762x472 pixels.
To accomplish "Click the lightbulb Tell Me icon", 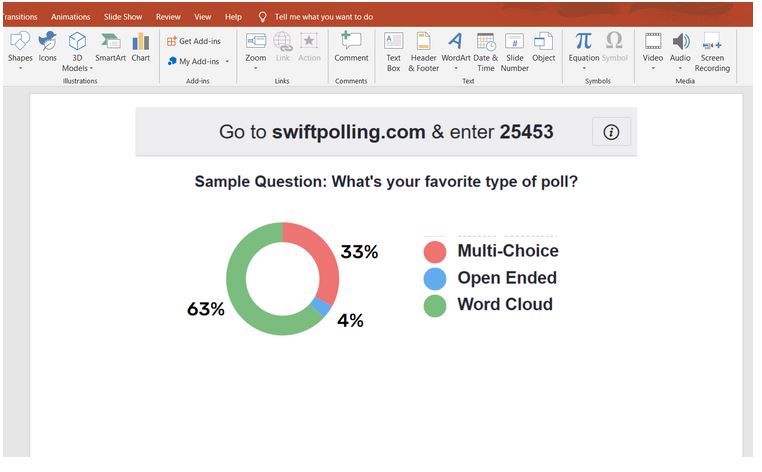I will (262, 17).
